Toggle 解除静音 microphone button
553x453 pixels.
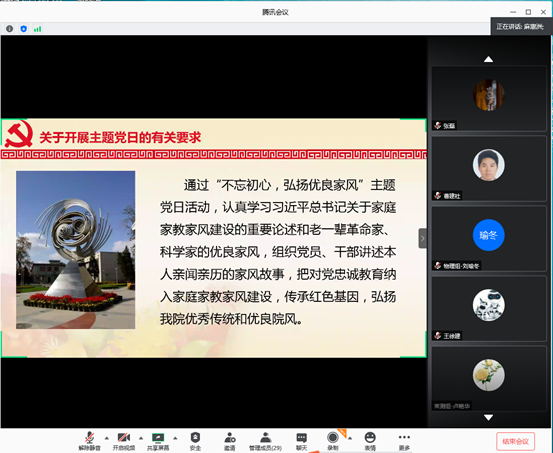(x=90, y=441)
